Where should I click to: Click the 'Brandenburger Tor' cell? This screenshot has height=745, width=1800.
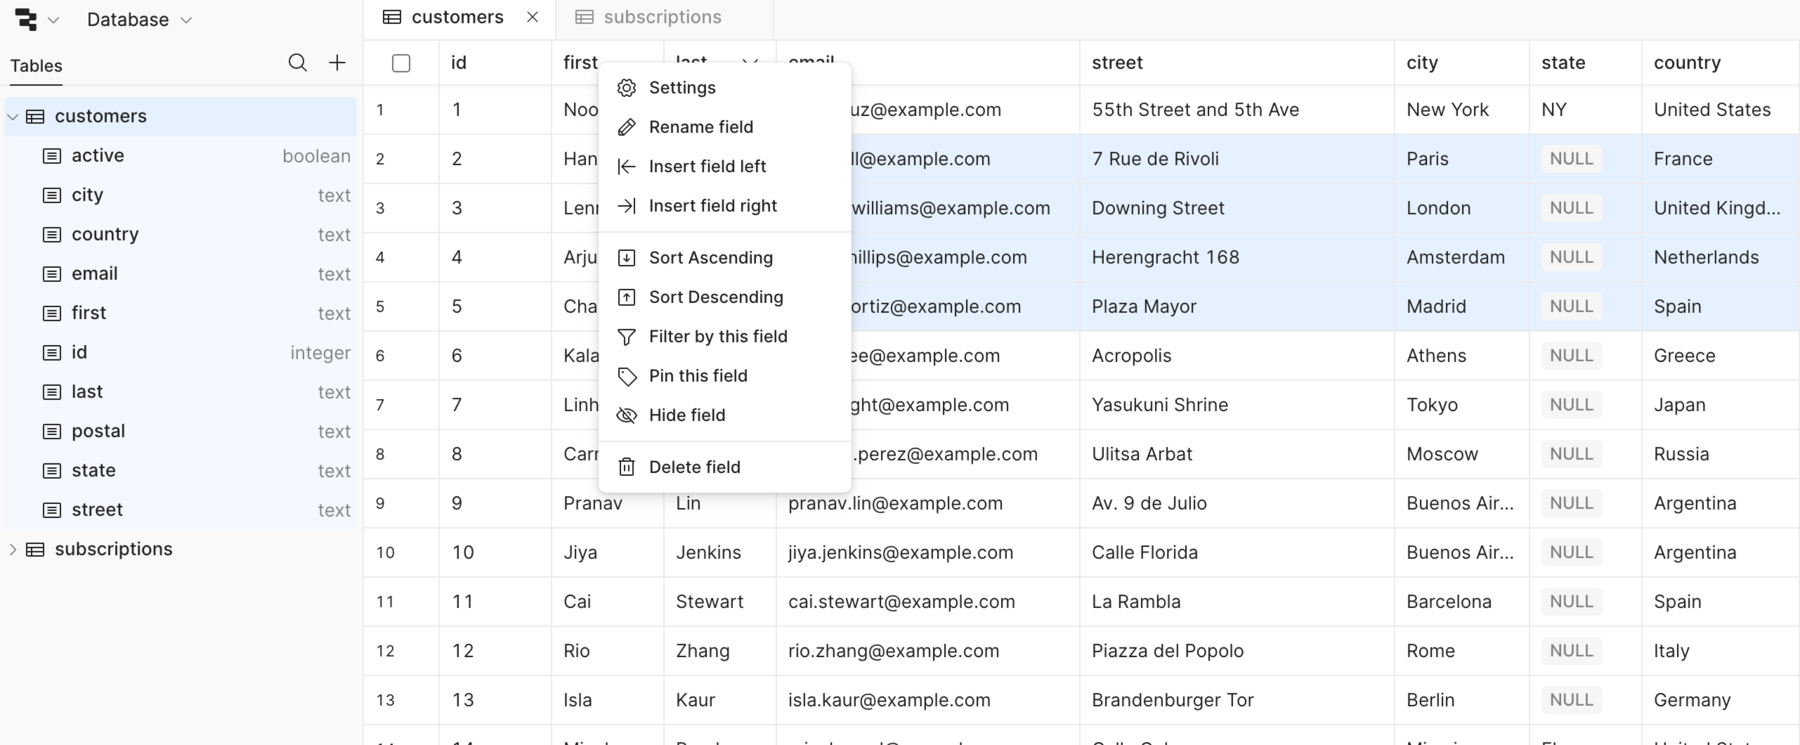coord(1237,700)
